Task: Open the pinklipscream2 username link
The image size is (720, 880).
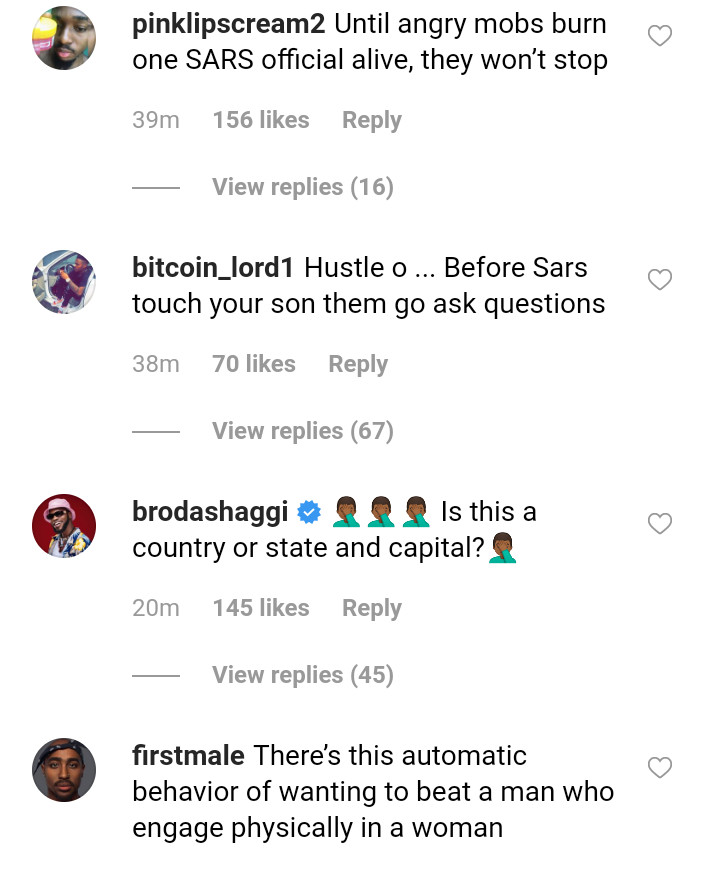Action: pyautogui.click(x=229, y=24)
